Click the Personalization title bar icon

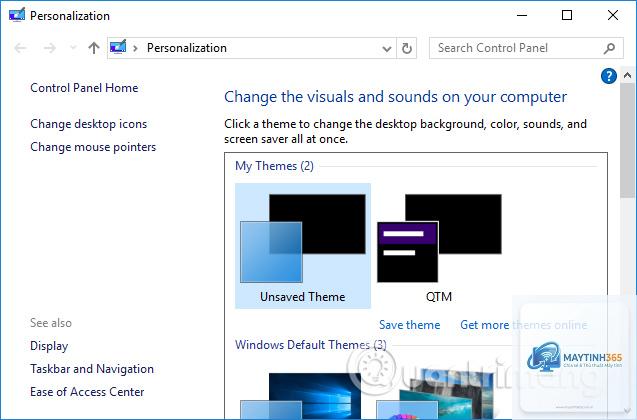[x=17, y=15]
